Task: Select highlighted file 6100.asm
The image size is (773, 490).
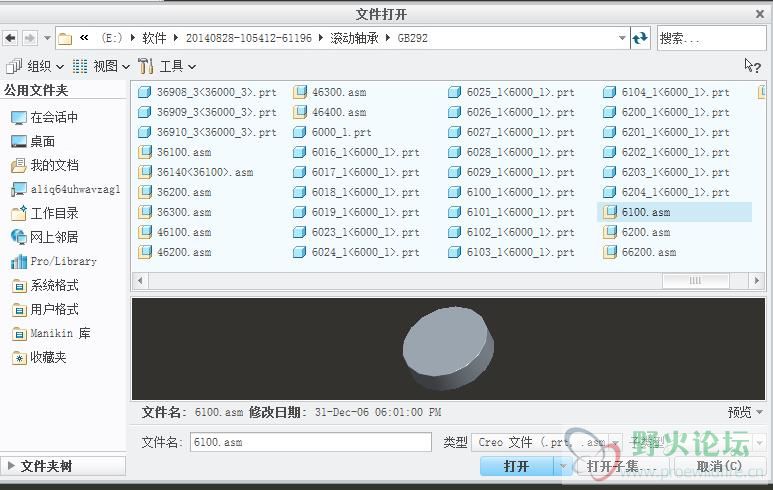Action: click(674, 212)
